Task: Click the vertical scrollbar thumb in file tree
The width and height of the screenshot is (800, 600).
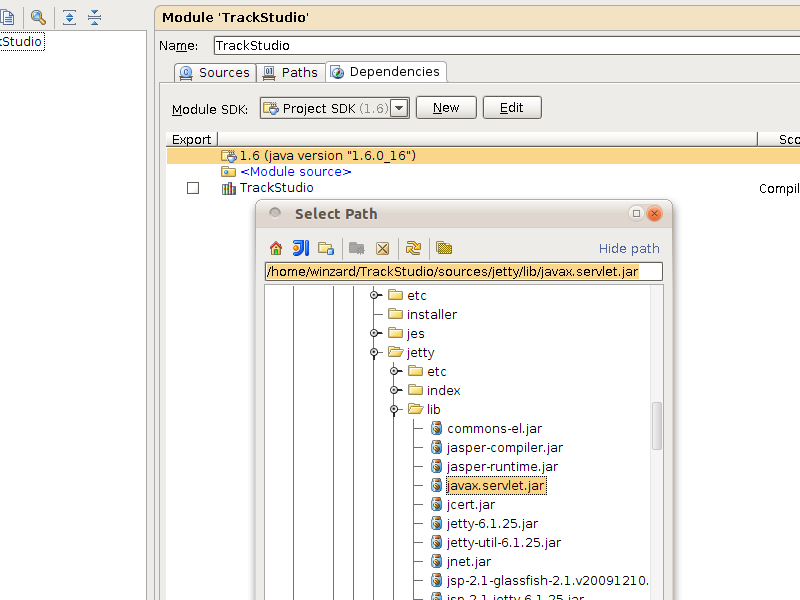Action: coord(657,426)
